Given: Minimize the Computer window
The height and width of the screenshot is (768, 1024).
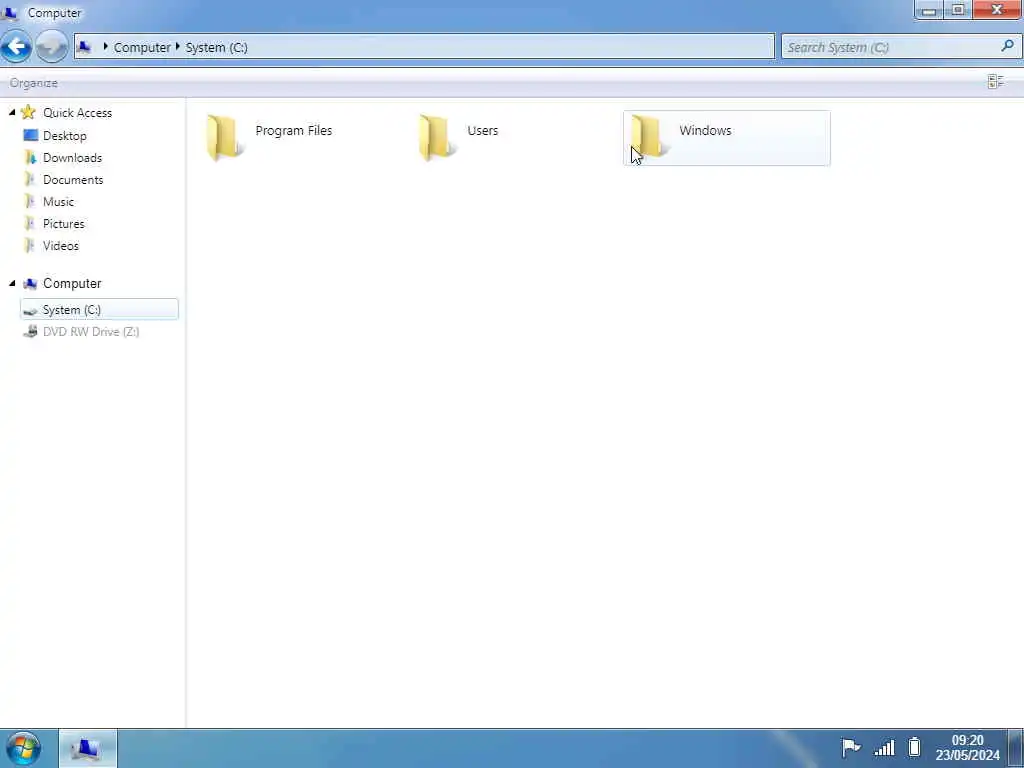Looking at the screenshot, I should 929,10.
